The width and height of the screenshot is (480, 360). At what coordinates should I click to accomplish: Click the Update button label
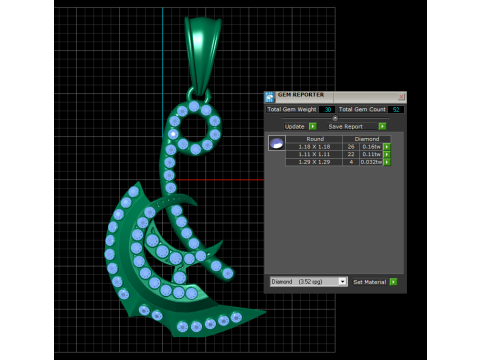(294, 127)
